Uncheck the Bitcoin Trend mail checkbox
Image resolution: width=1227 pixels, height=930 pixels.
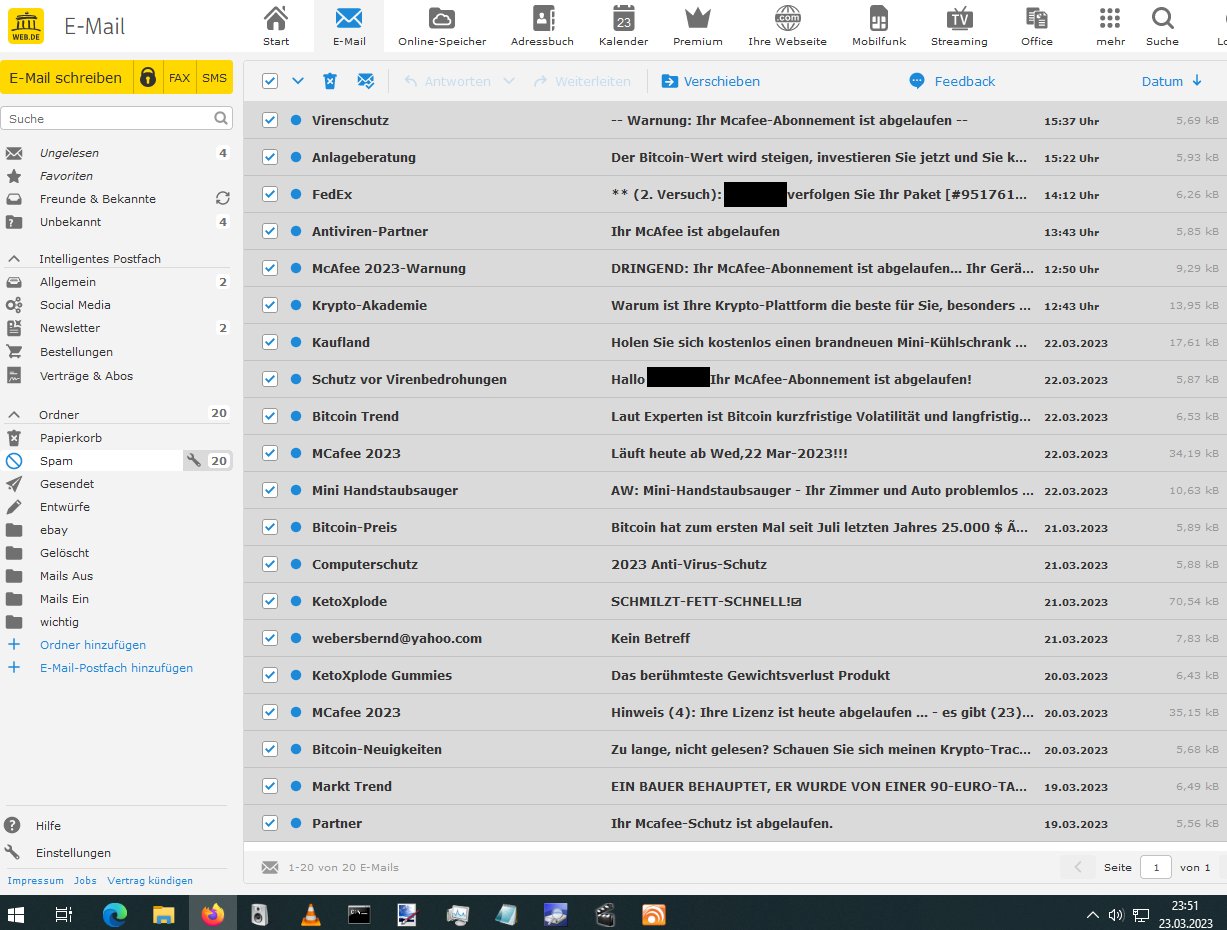(269, 416)
